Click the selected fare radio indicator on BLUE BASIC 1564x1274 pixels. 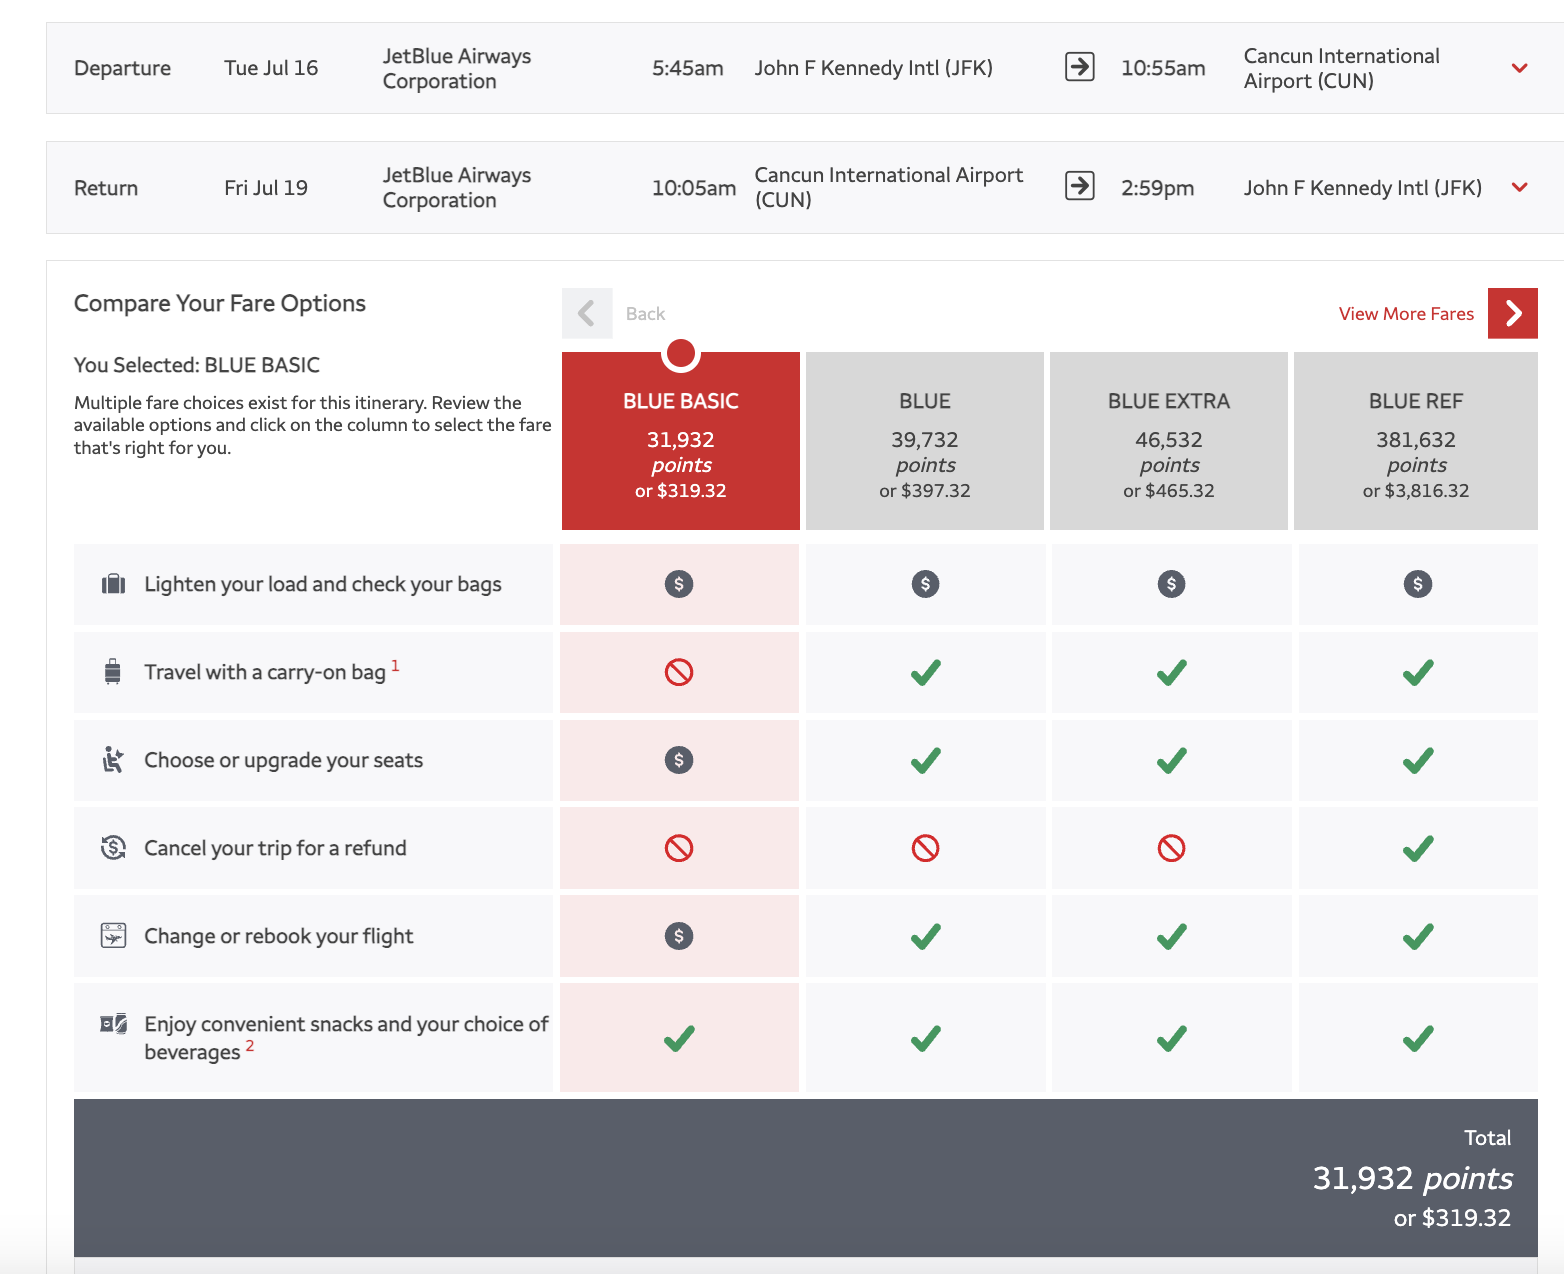[x=681, y=353]
